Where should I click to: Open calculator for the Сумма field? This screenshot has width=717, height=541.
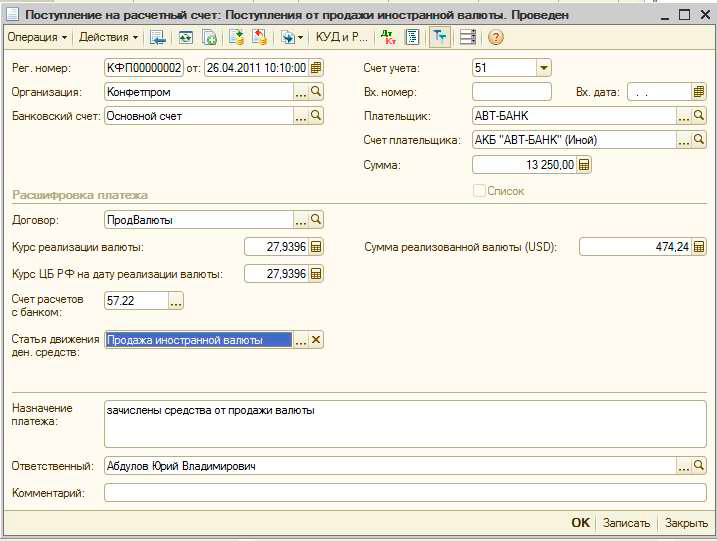click(584, 165)
